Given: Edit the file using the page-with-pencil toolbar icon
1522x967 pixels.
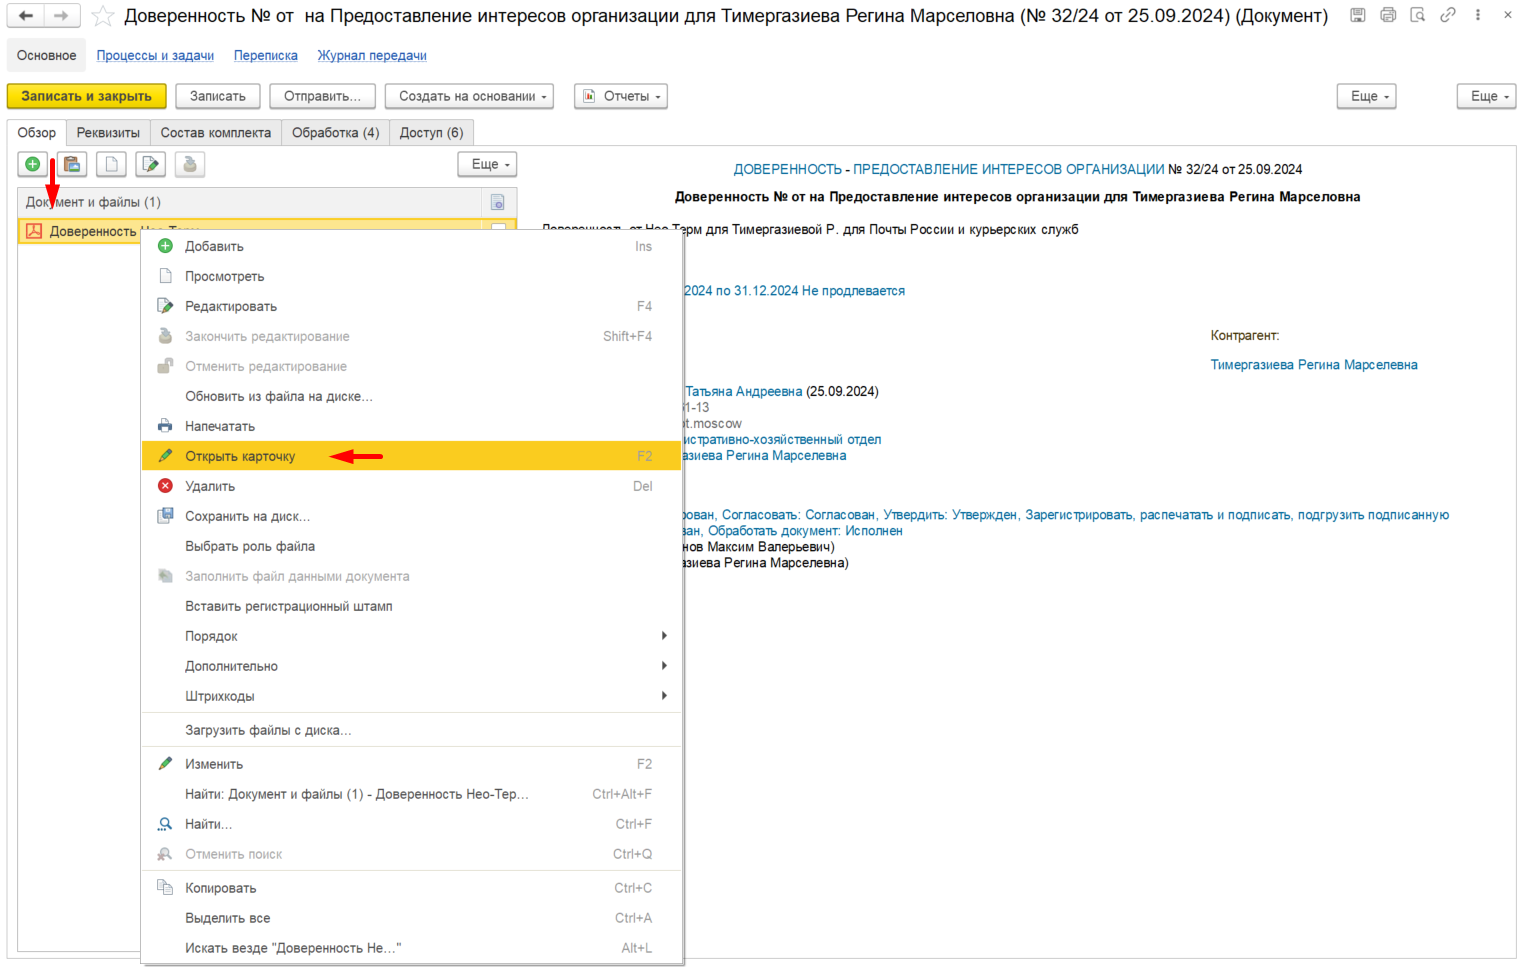Looking at the screenshot, I should pyautogui.click(x=150, y=164).
